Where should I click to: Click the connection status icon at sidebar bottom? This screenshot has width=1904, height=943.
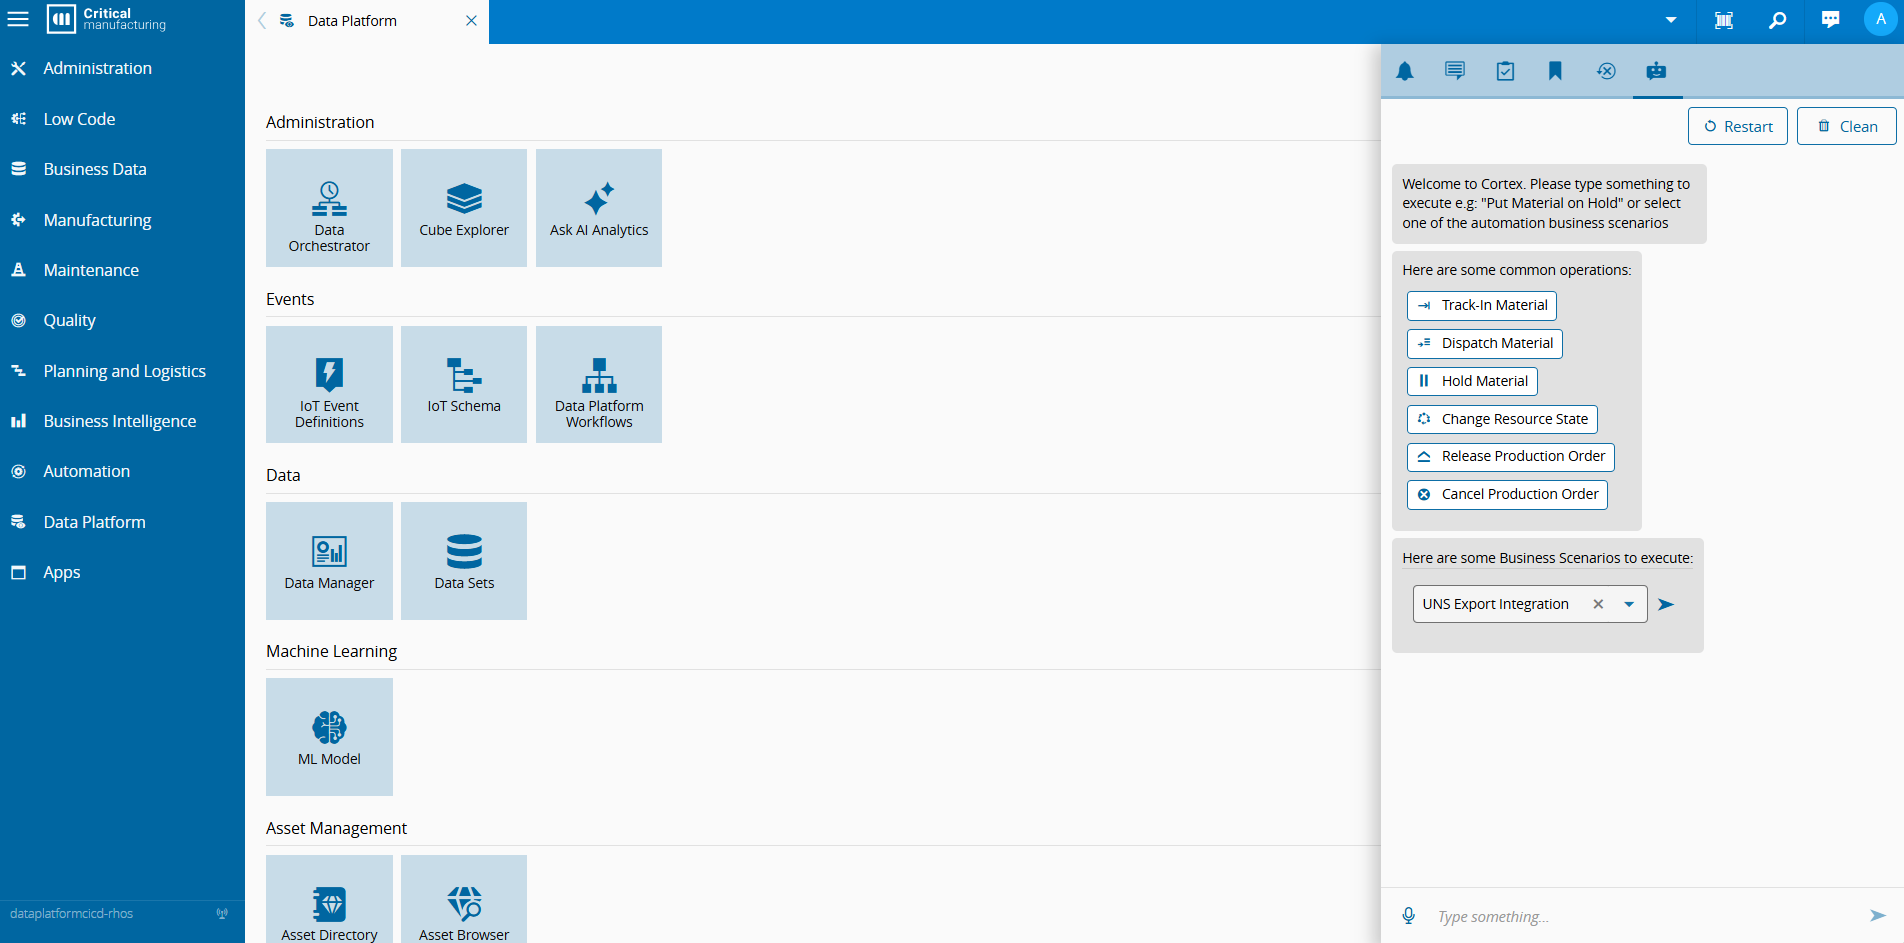click(x=222, y=914)
